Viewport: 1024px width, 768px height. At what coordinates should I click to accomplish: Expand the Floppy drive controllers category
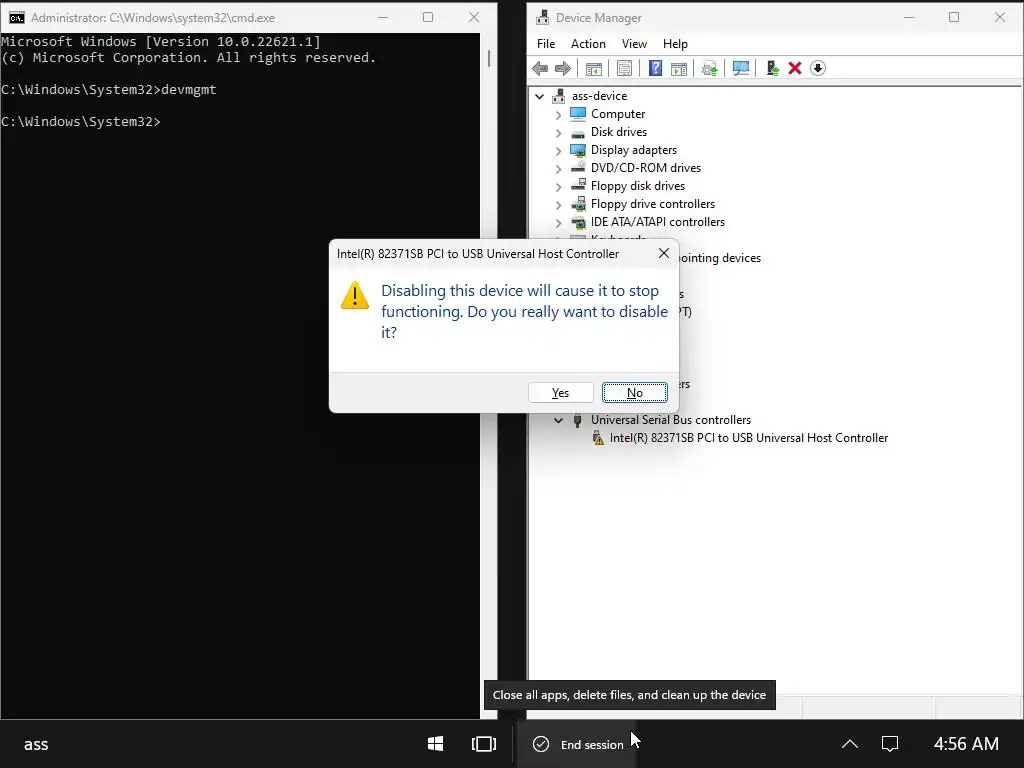pyautogui.click(x=558, y=205)
